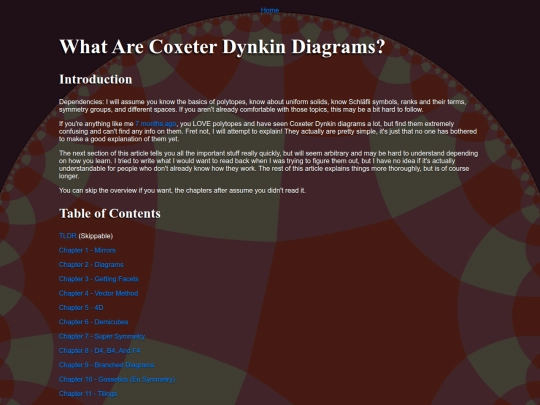
Task: Visit Chapter 8 - D4, B4, And F4
Action: click(100, 351)
